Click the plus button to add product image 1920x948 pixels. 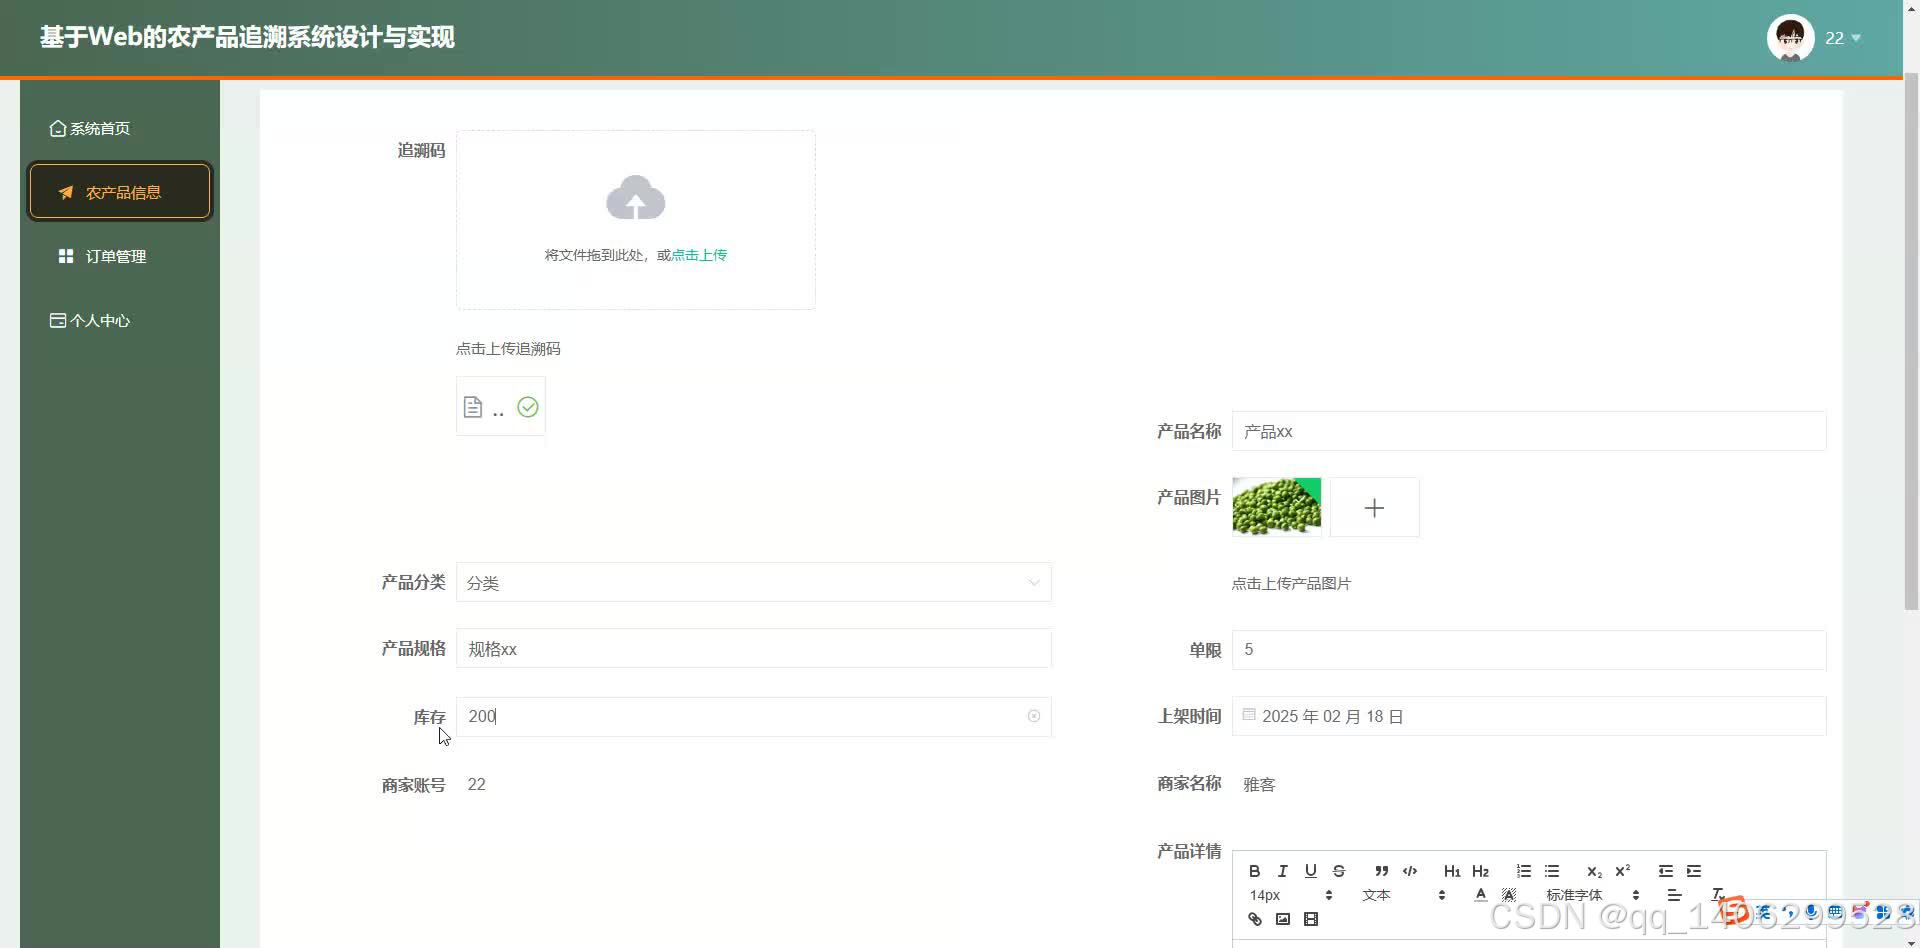point(1374,507)
